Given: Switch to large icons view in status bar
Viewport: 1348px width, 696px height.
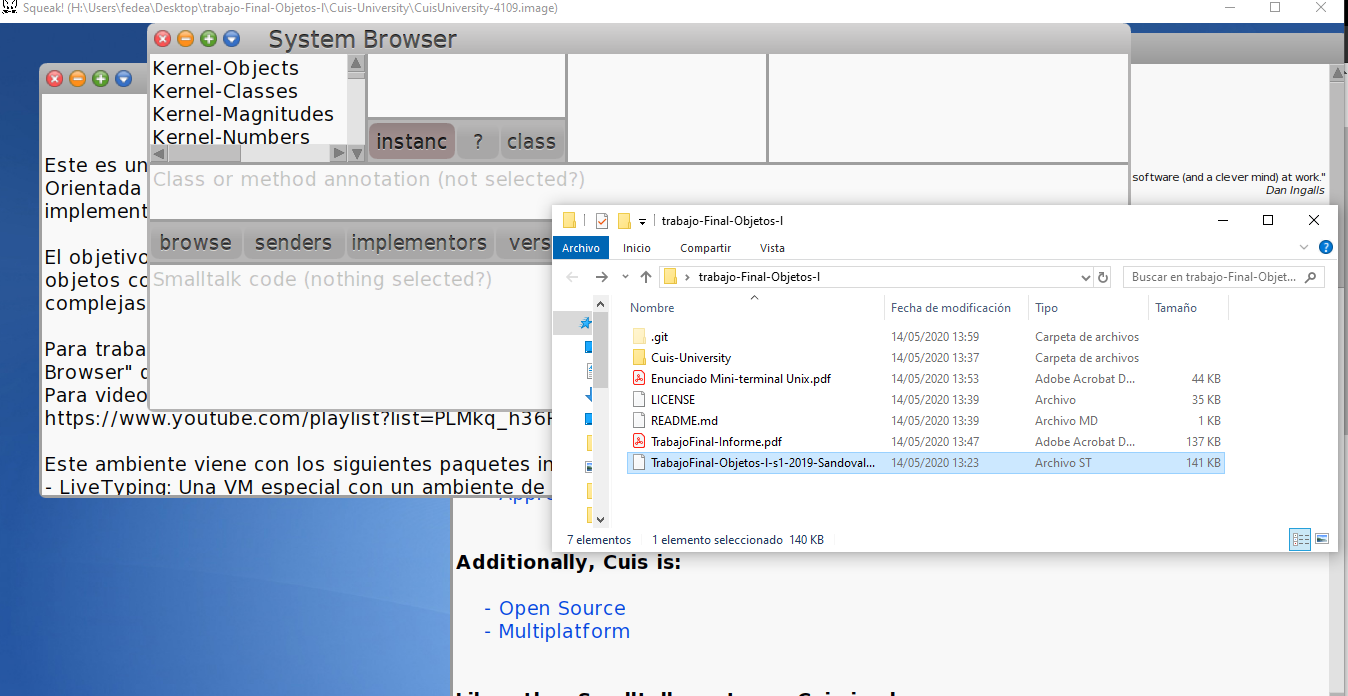Looking at the screenshot, I should (x=1322, y=539).
